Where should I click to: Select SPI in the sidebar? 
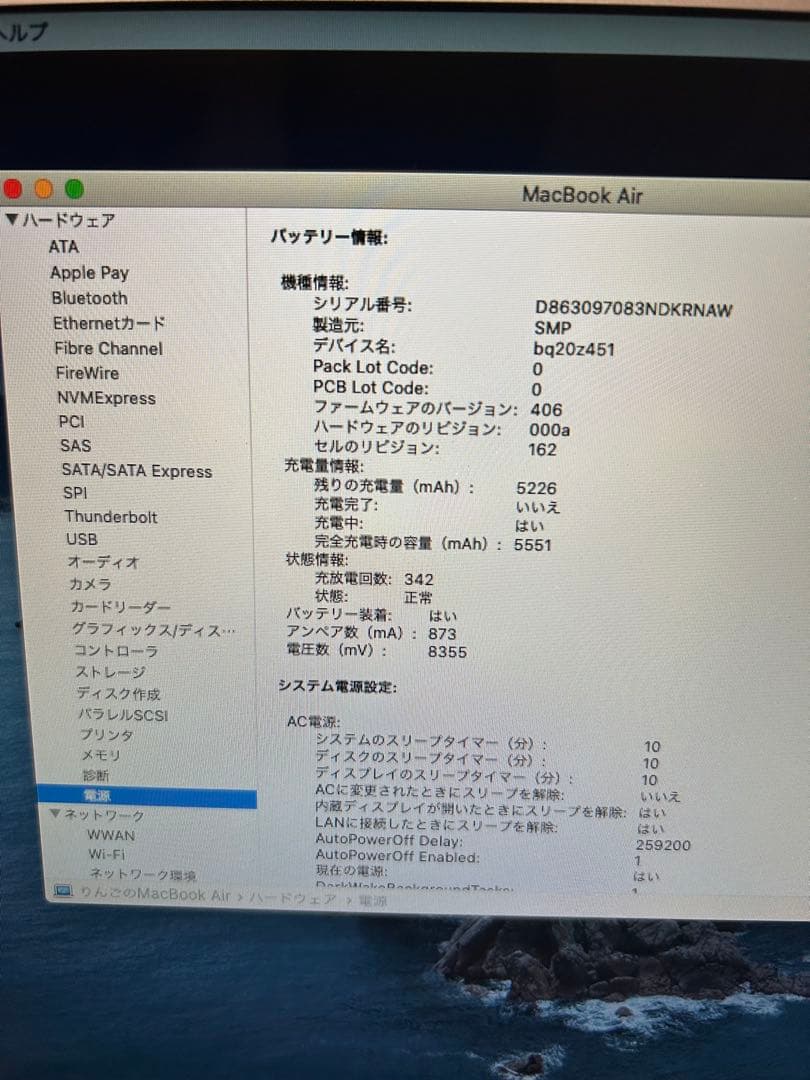[x=74, y=493]
